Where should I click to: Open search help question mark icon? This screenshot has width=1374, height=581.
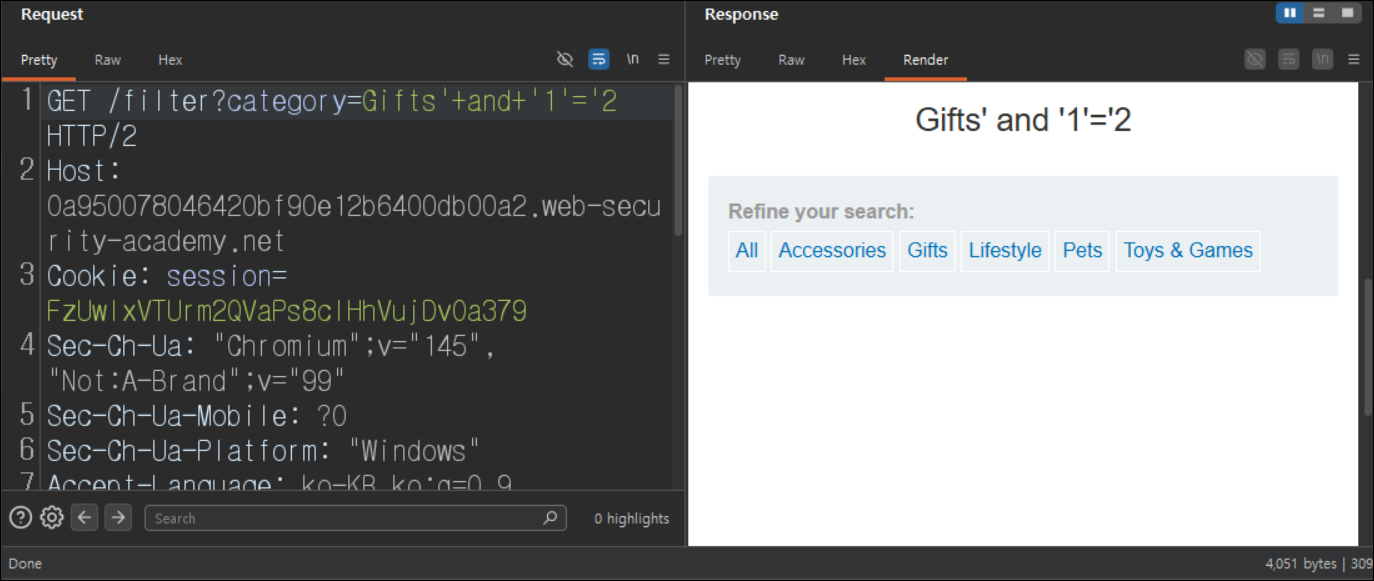20,517
